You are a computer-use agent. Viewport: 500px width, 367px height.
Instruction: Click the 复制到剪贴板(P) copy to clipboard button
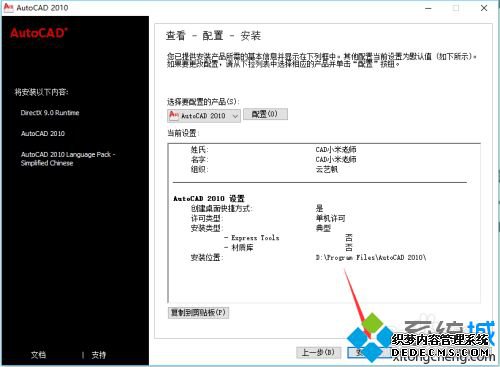(x=198, y=313)
